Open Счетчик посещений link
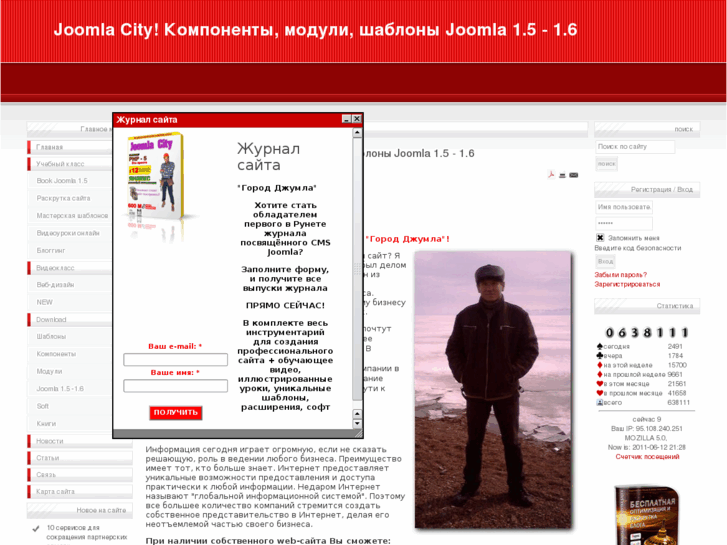The height and width of the screenshot is (545, 727). coord(647,456)
